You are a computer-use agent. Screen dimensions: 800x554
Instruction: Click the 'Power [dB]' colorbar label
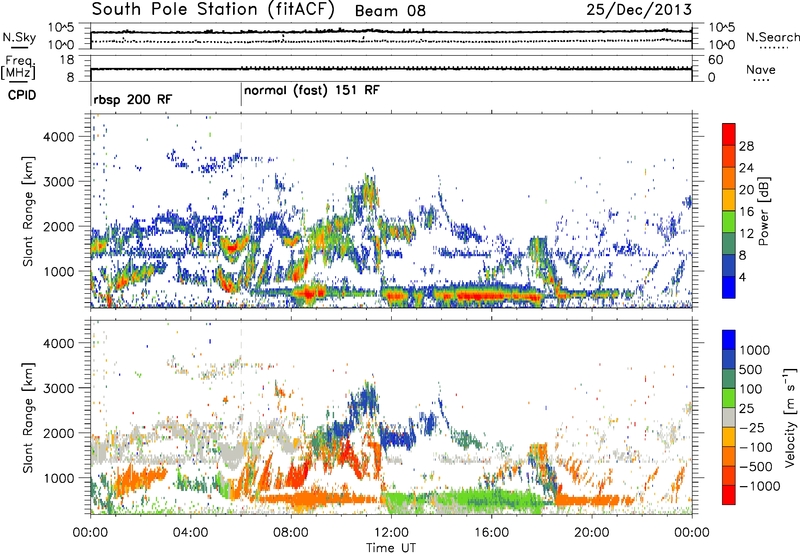pos(764,211)
